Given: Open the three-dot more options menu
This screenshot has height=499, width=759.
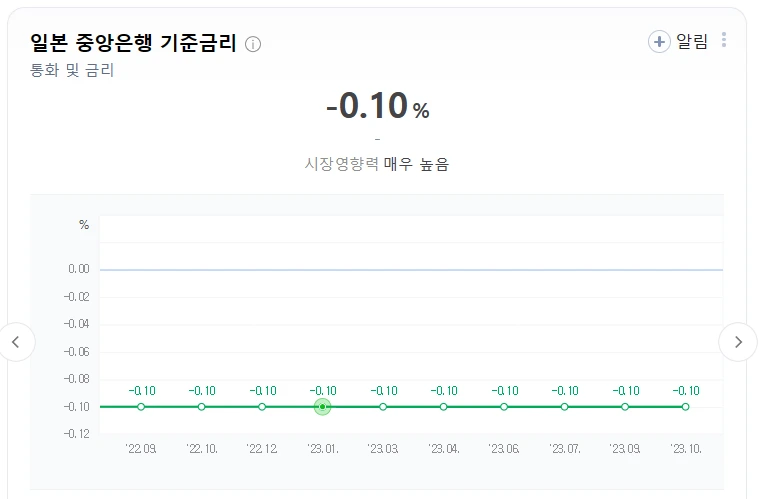Looking at the screenshot, I should click(x=724, y=40).
